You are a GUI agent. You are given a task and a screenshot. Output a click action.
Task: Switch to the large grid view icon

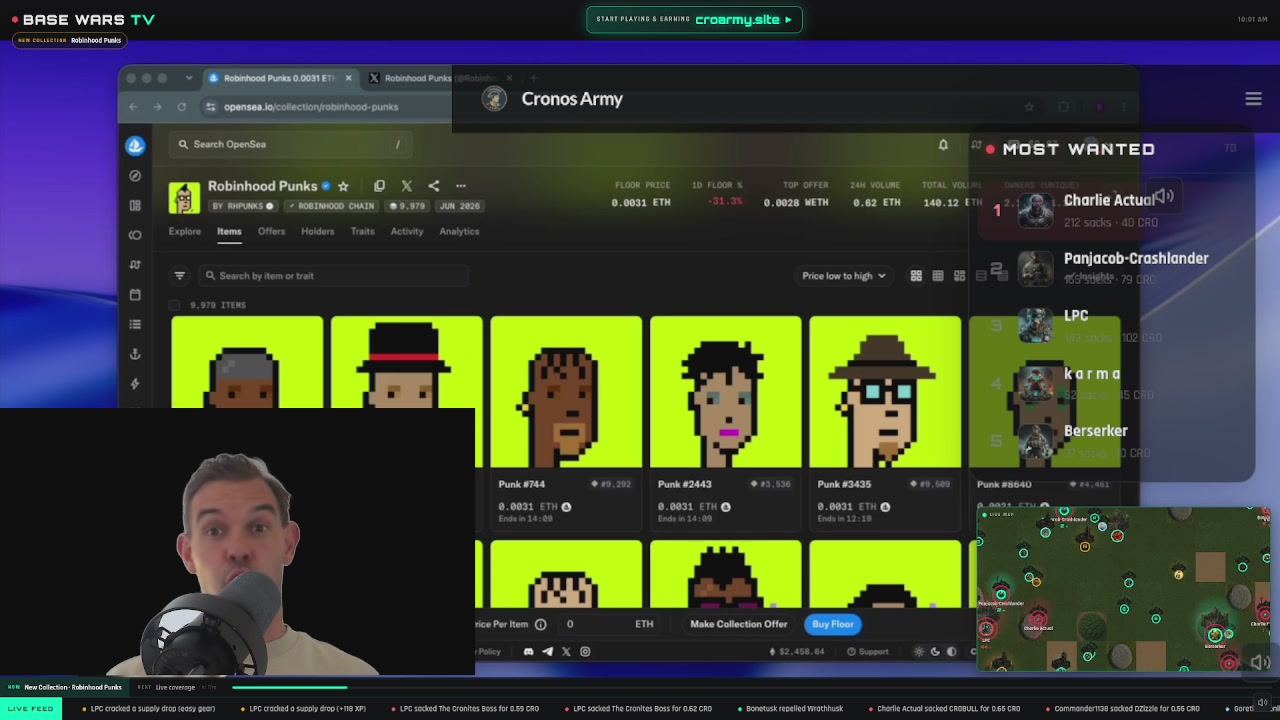pos(916,276)
